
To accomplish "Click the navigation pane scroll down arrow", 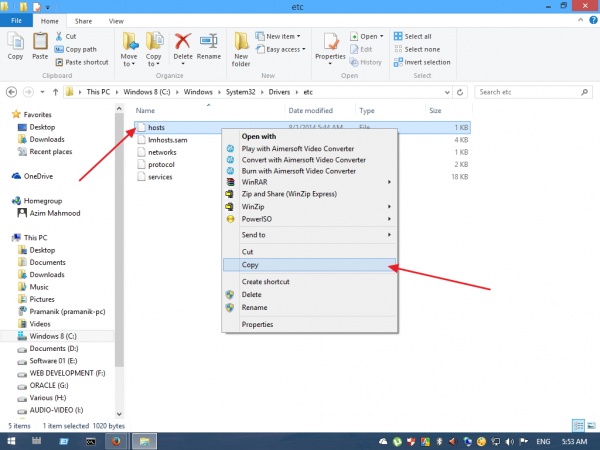I will tap(119, 414).
